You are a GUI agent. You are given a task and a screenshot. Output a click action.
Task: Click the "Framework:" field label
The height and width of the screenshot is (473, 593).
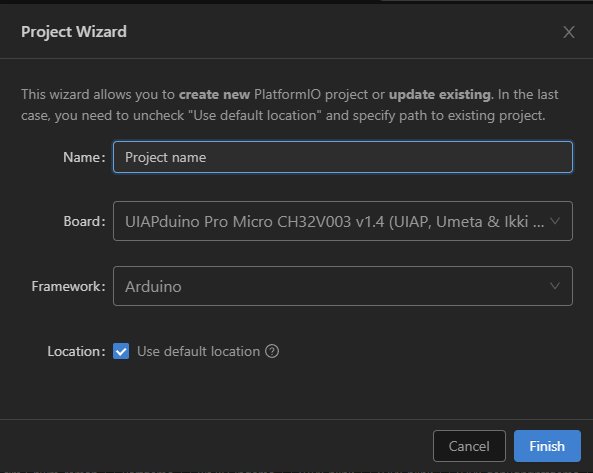pos(68,286)
